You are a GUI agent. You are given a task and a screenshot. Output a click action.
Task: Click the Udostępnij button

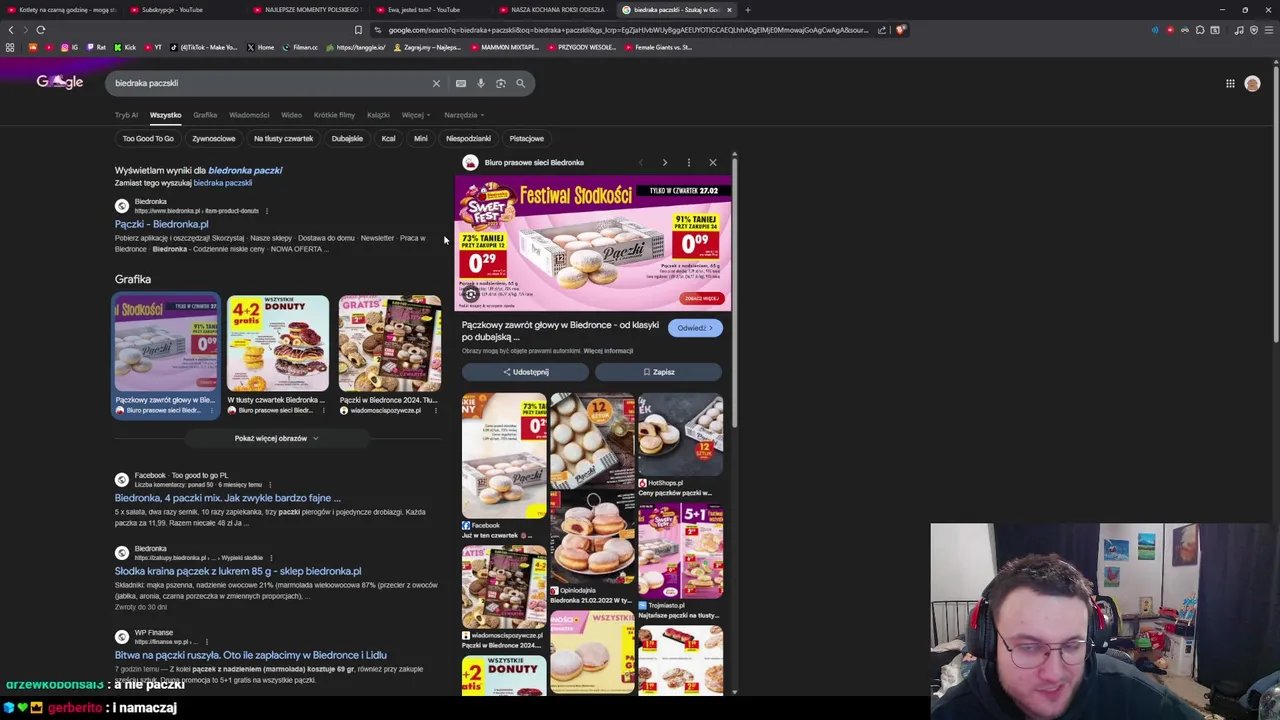click(525, 372)
